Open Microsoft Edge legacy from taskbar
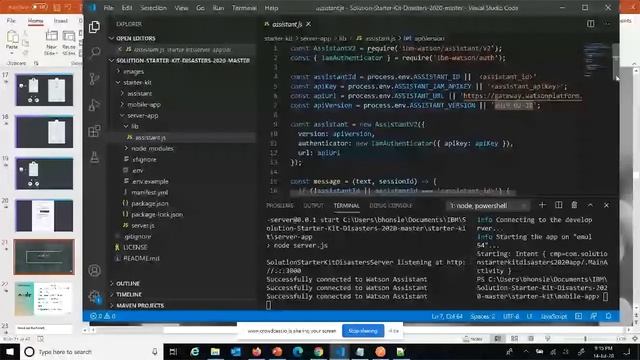 [x=195, y=351]
